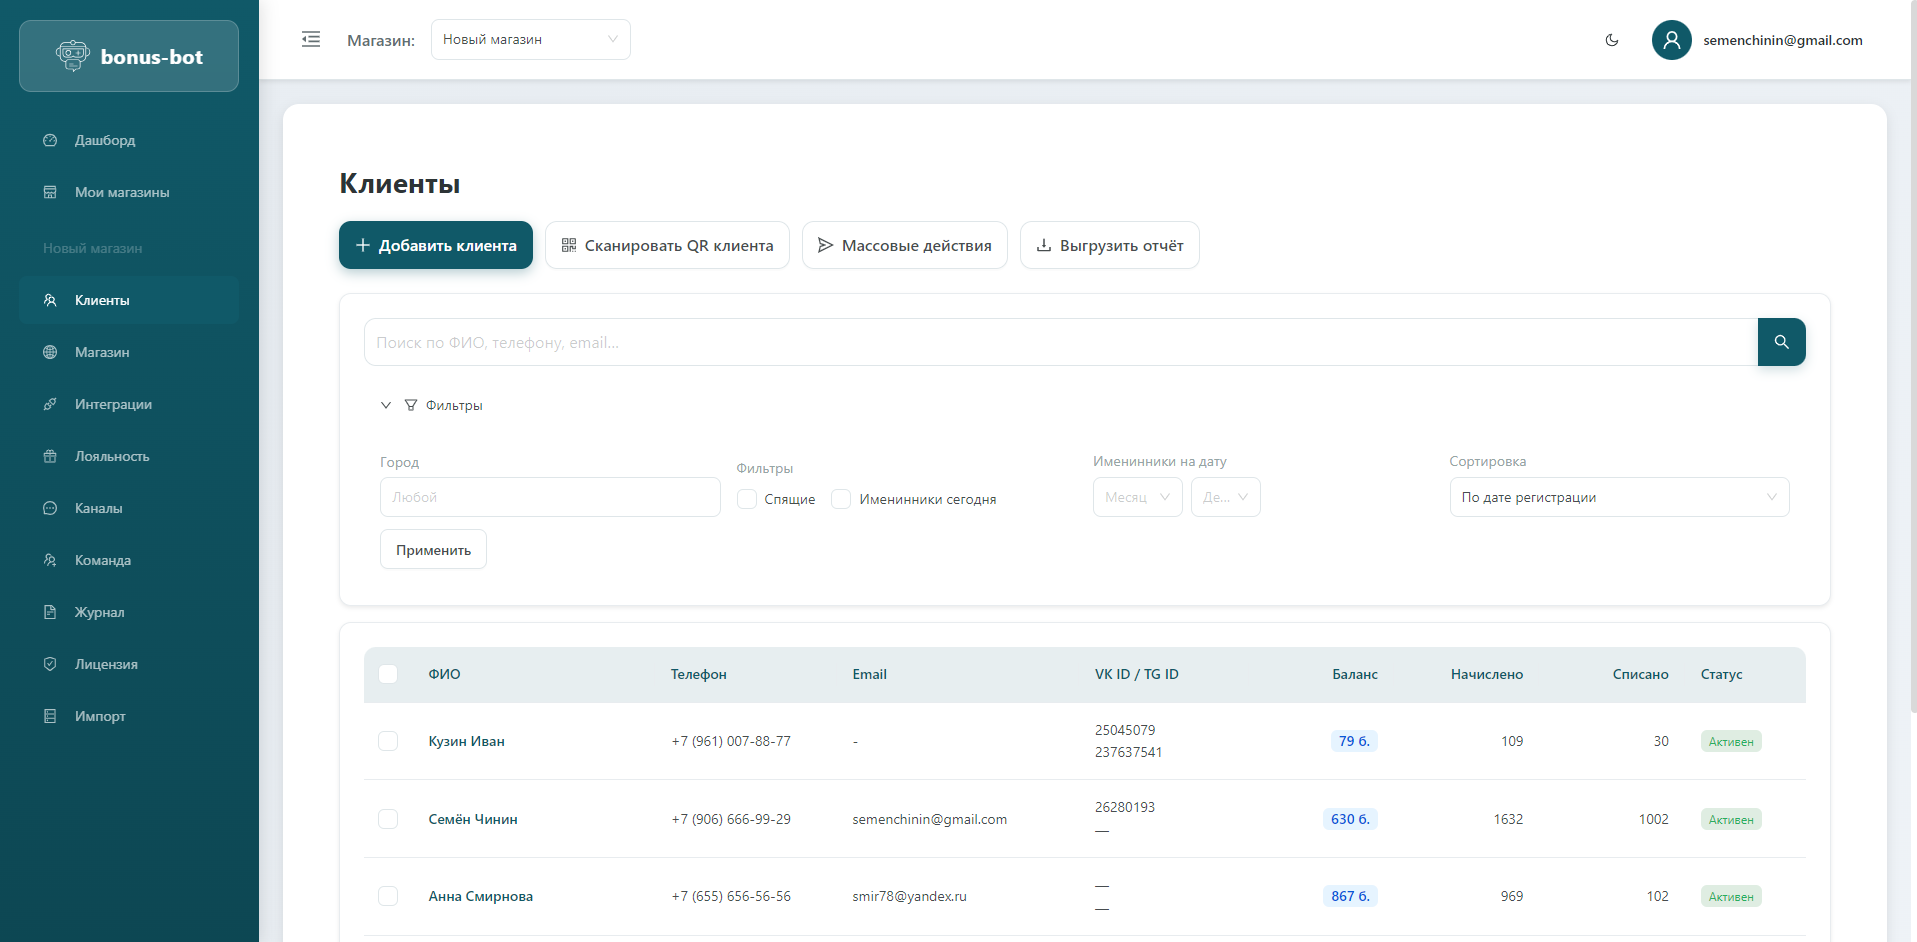The image size is (1917, 942).
Task: Click the Выгрузить отчёт button
Action: (1109, 245)
